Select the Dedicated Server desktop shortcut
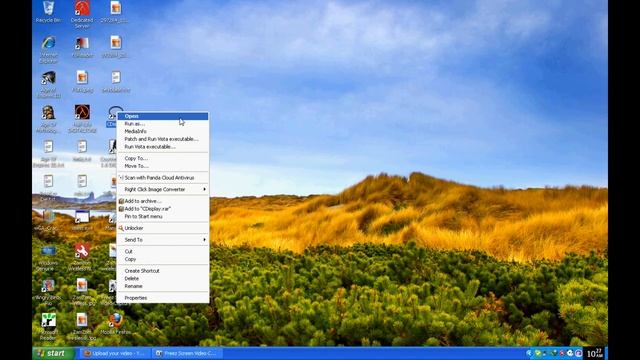 pos(82,14)
